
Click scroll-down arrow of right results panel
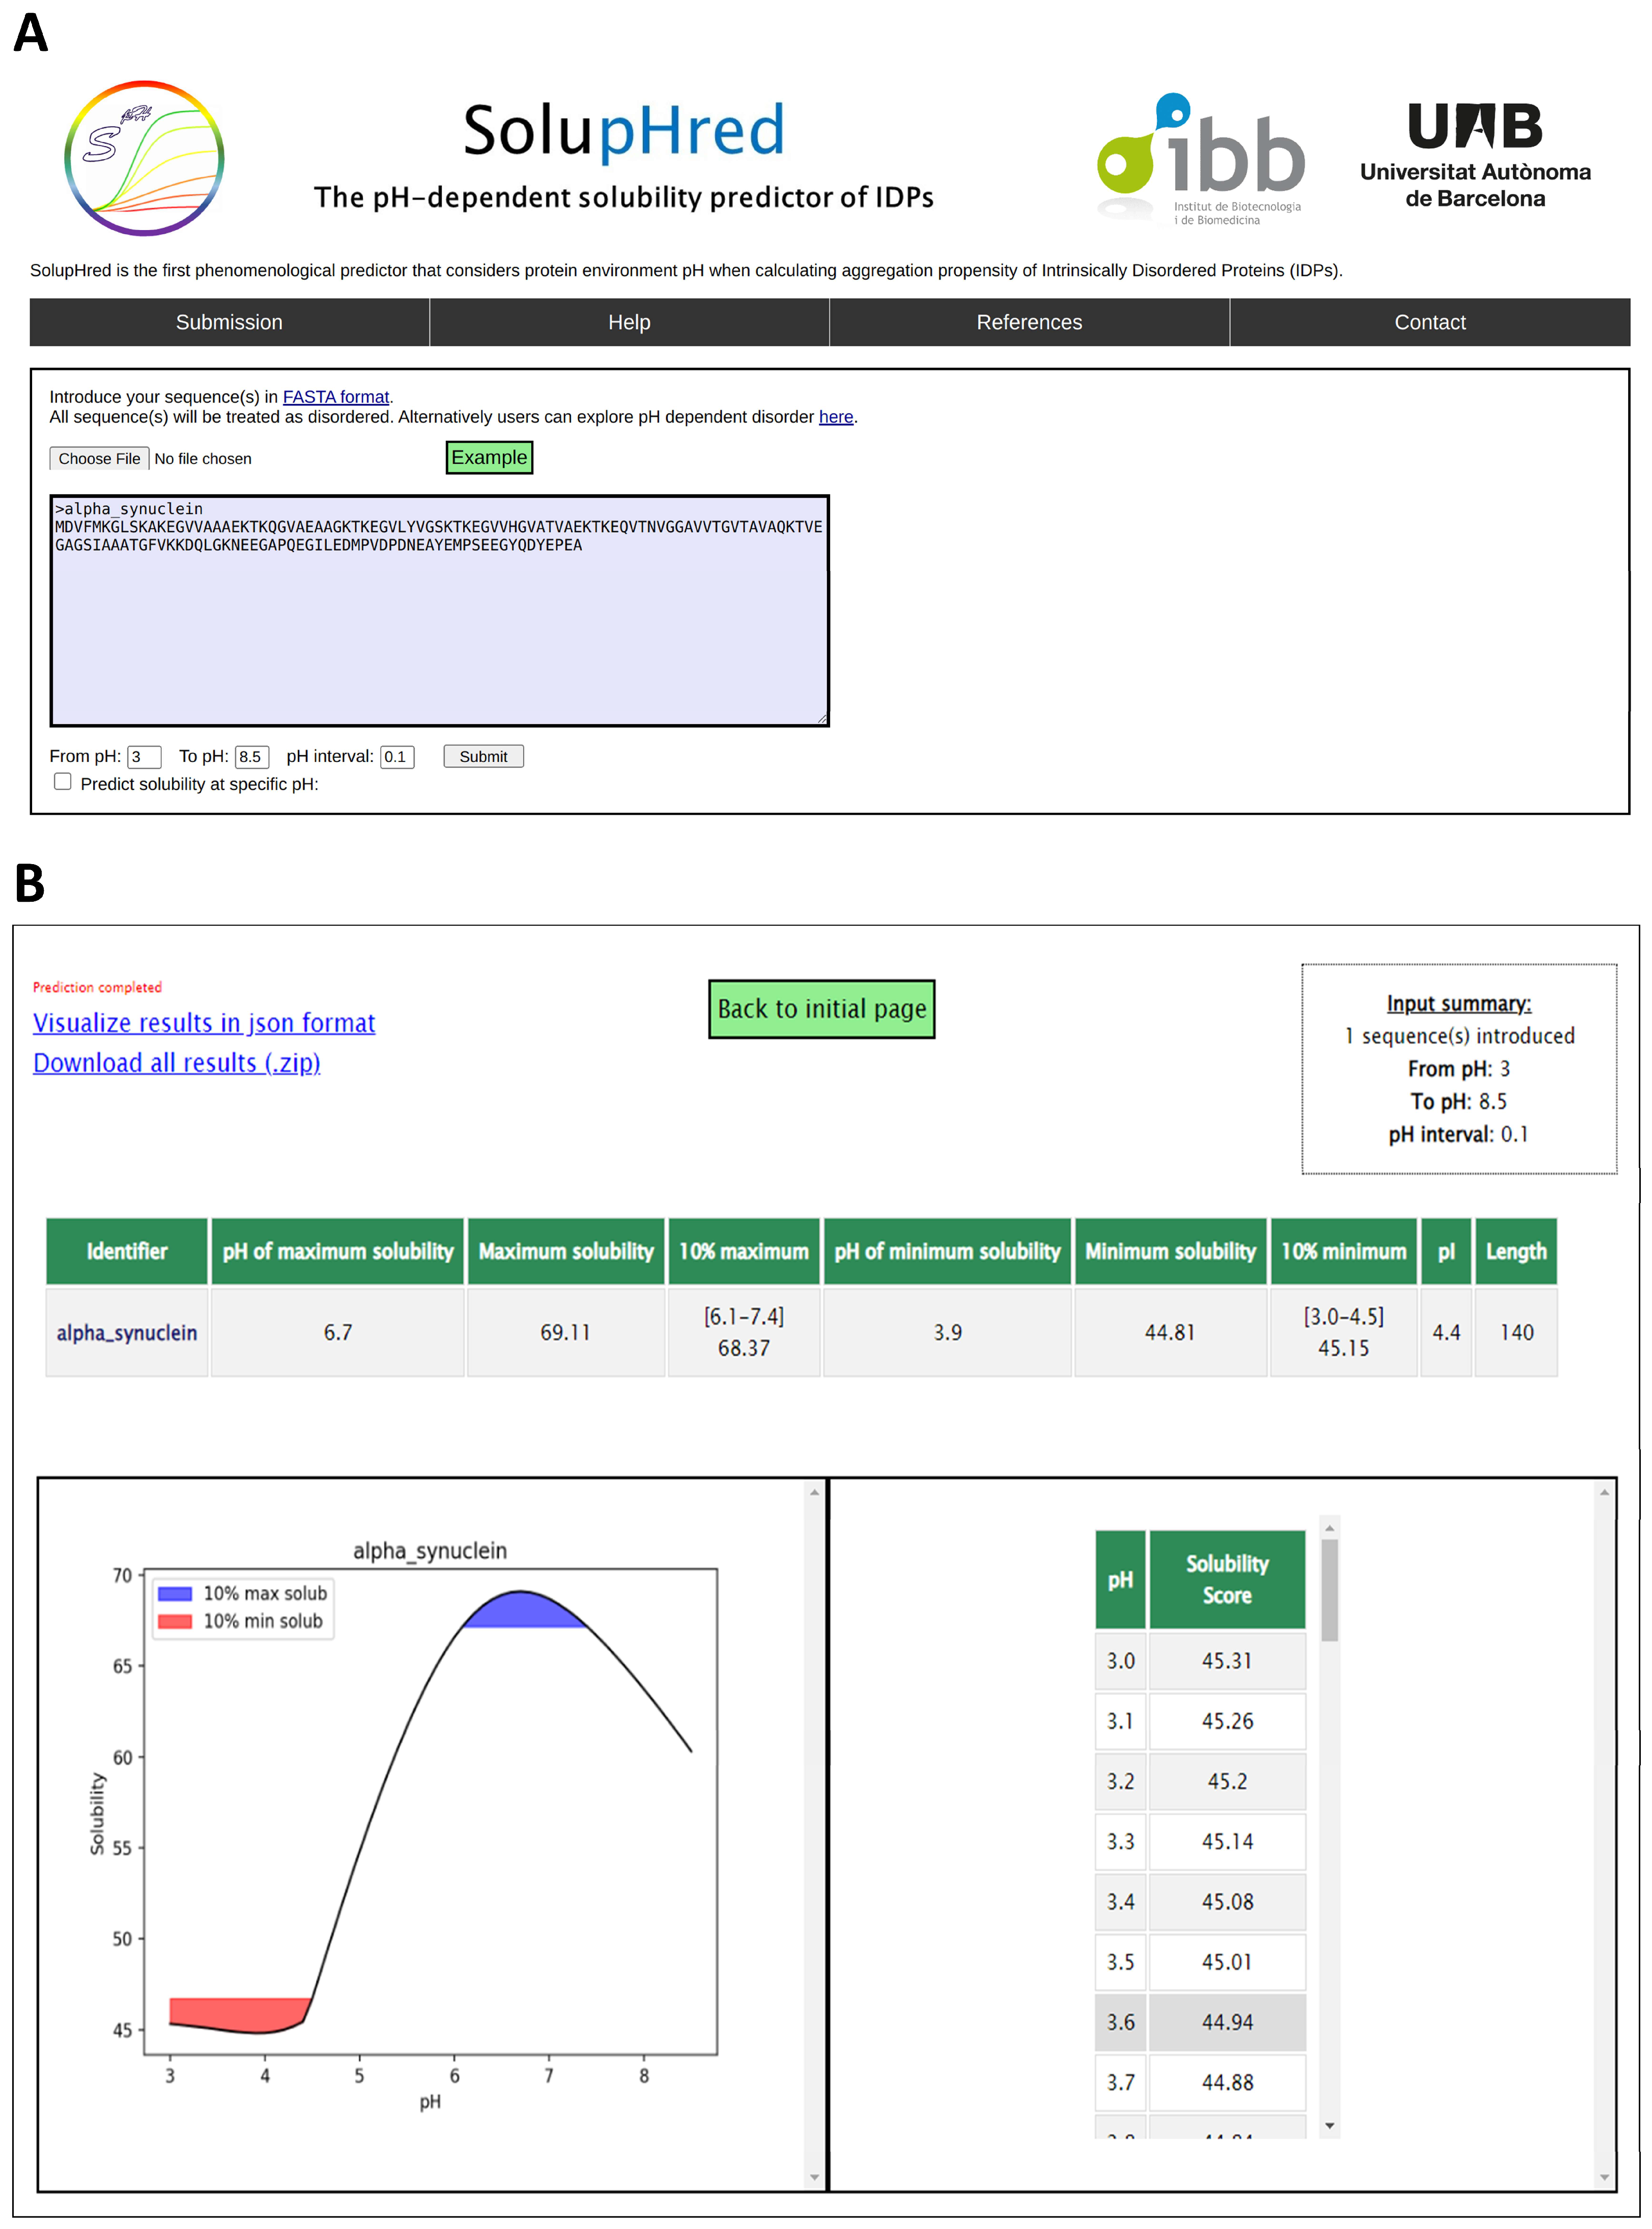pos(1604,2177)
